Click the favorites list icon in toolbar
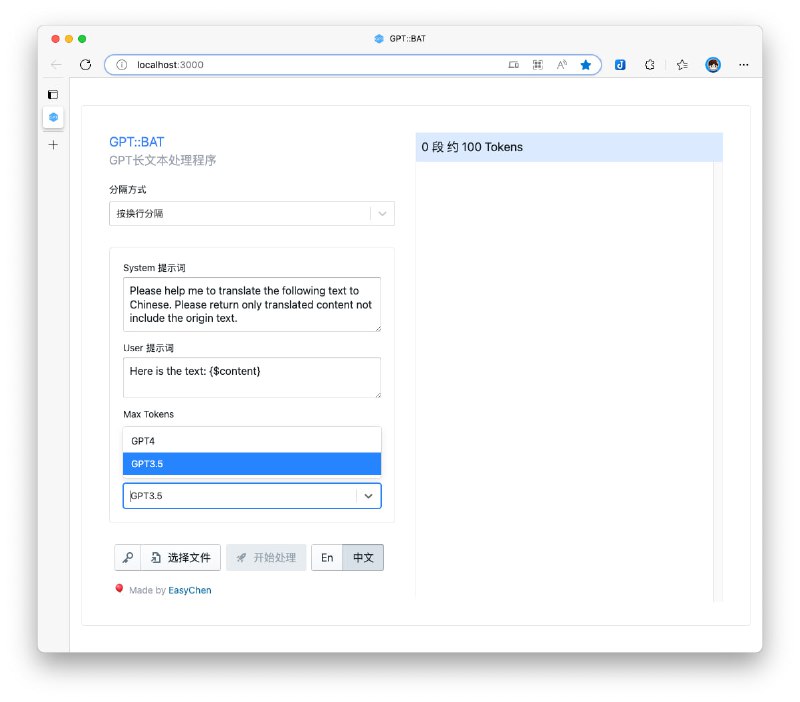 681,64
